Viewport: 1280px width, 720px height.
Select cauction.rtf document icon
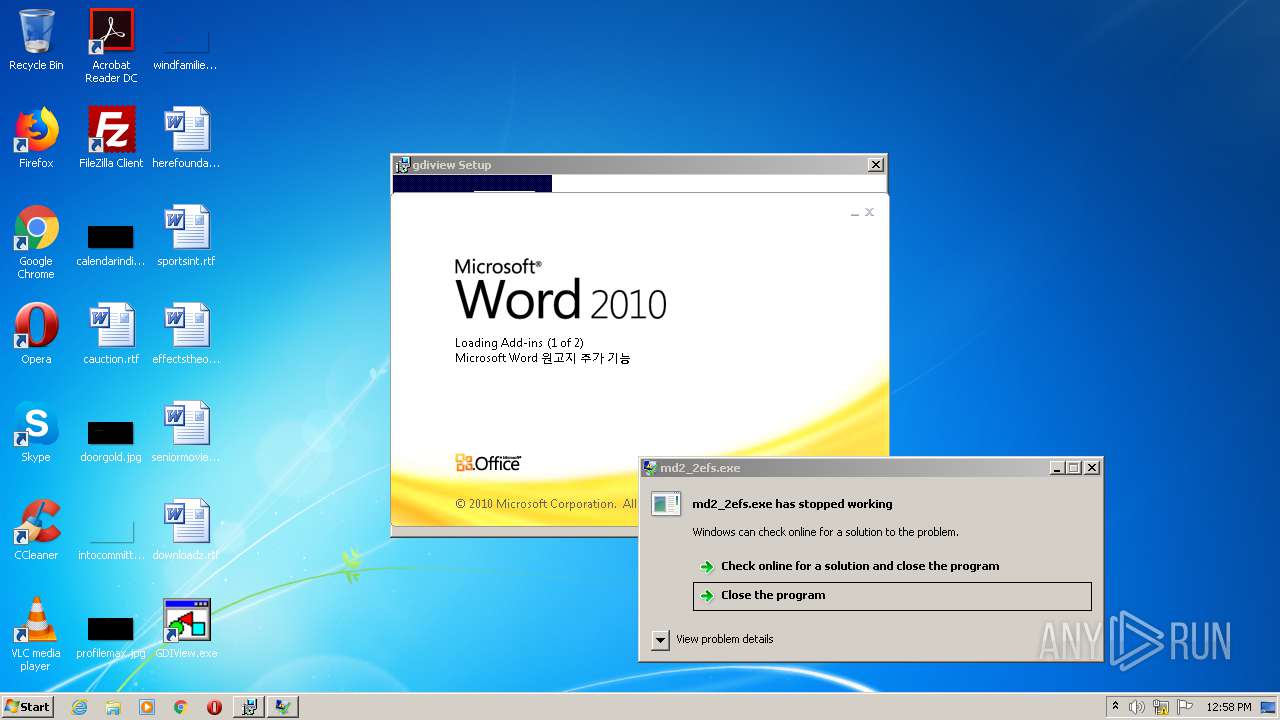pos(111,334)
